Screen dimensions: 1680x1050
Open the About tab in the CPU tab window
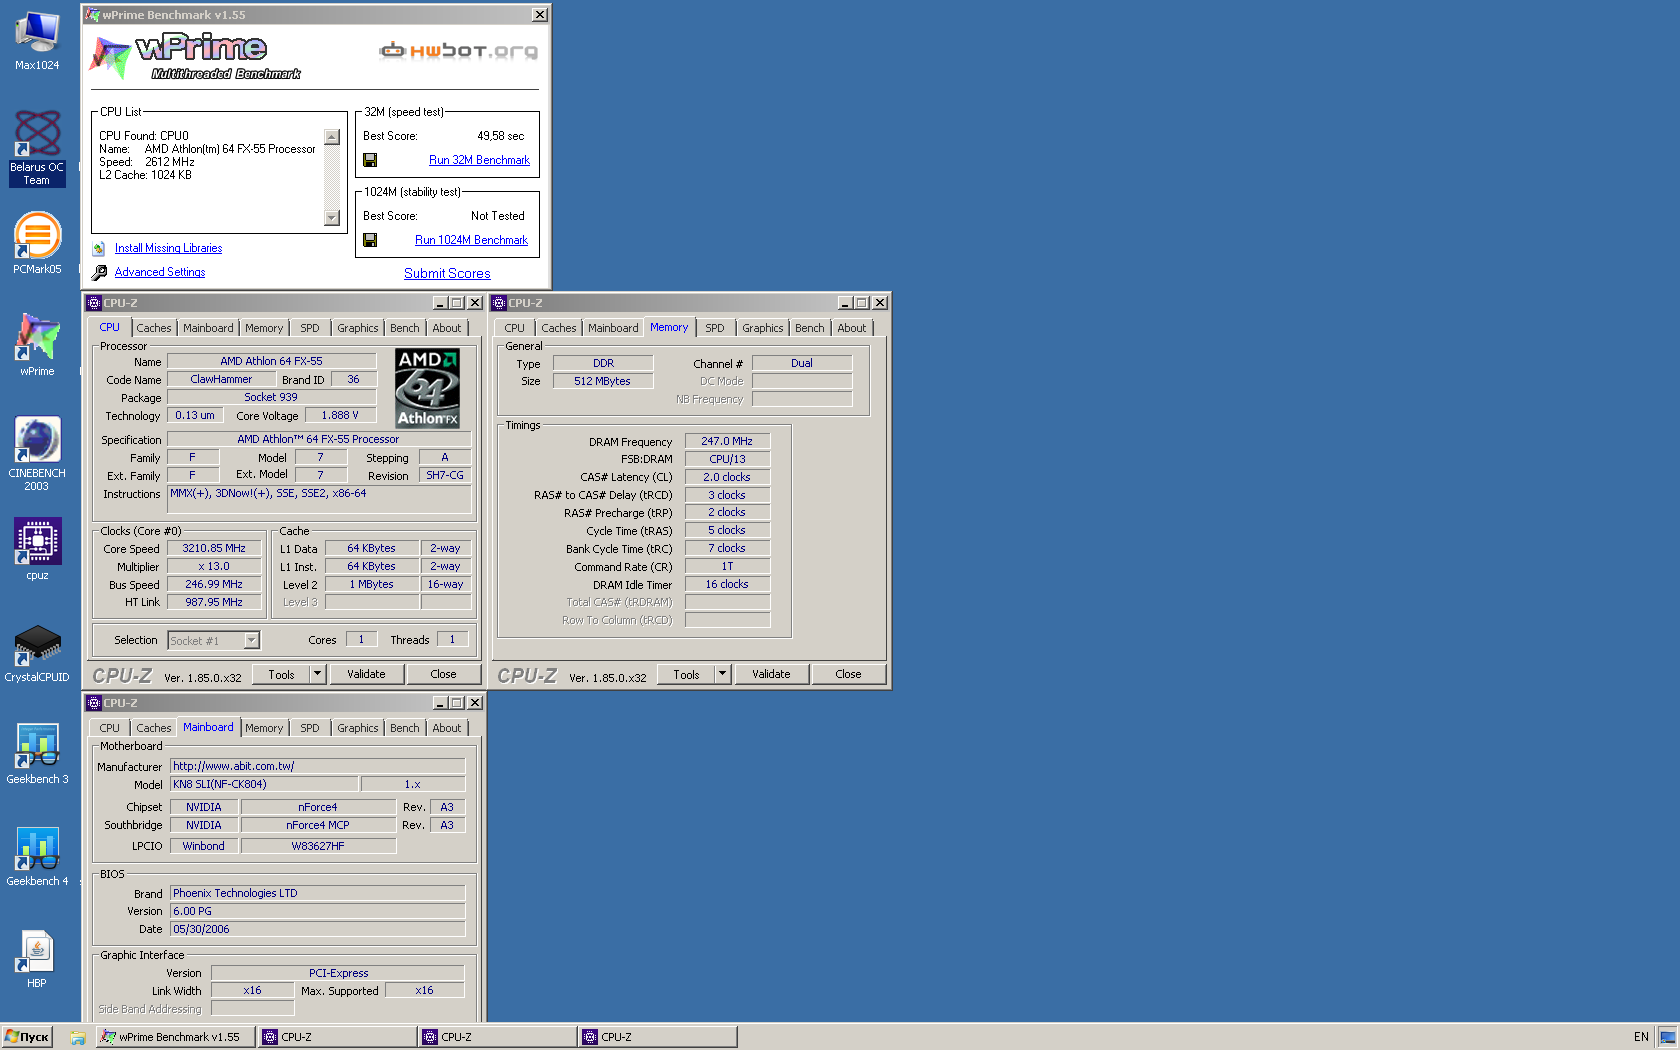coord(447,328)
